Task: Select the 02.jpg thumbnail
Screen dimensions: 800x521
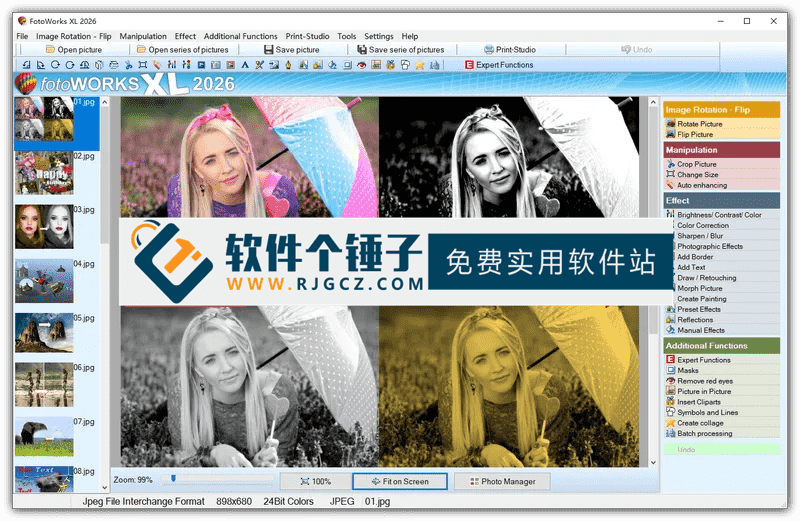Action: click(x=44, y=173)
